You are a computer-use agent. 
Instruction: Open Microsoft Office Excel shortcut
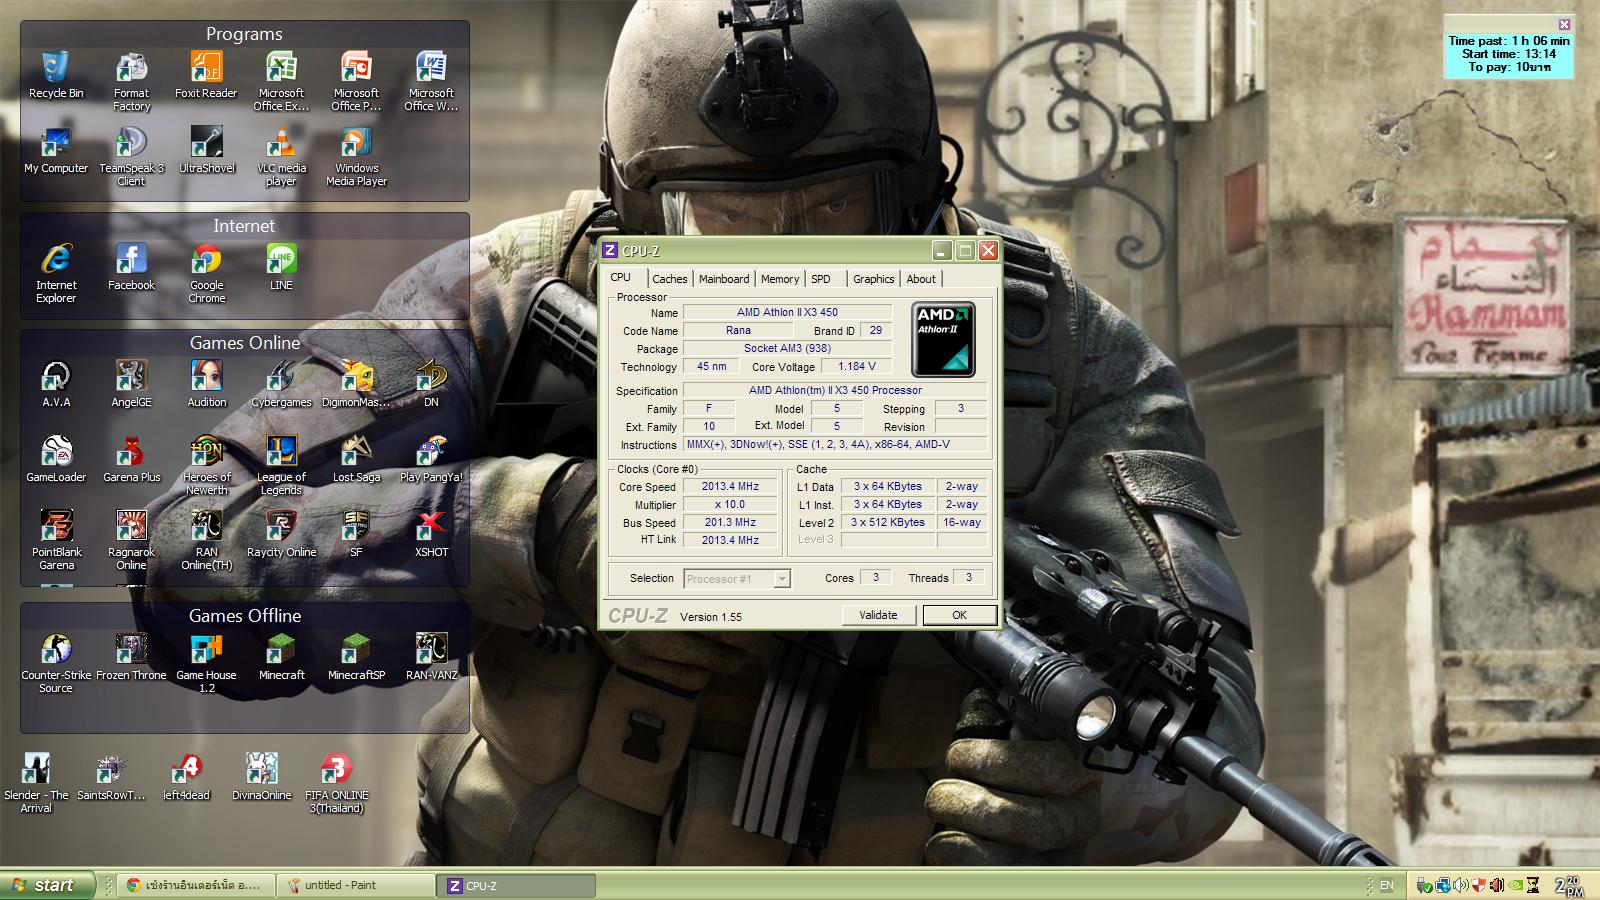click(281, 81)
